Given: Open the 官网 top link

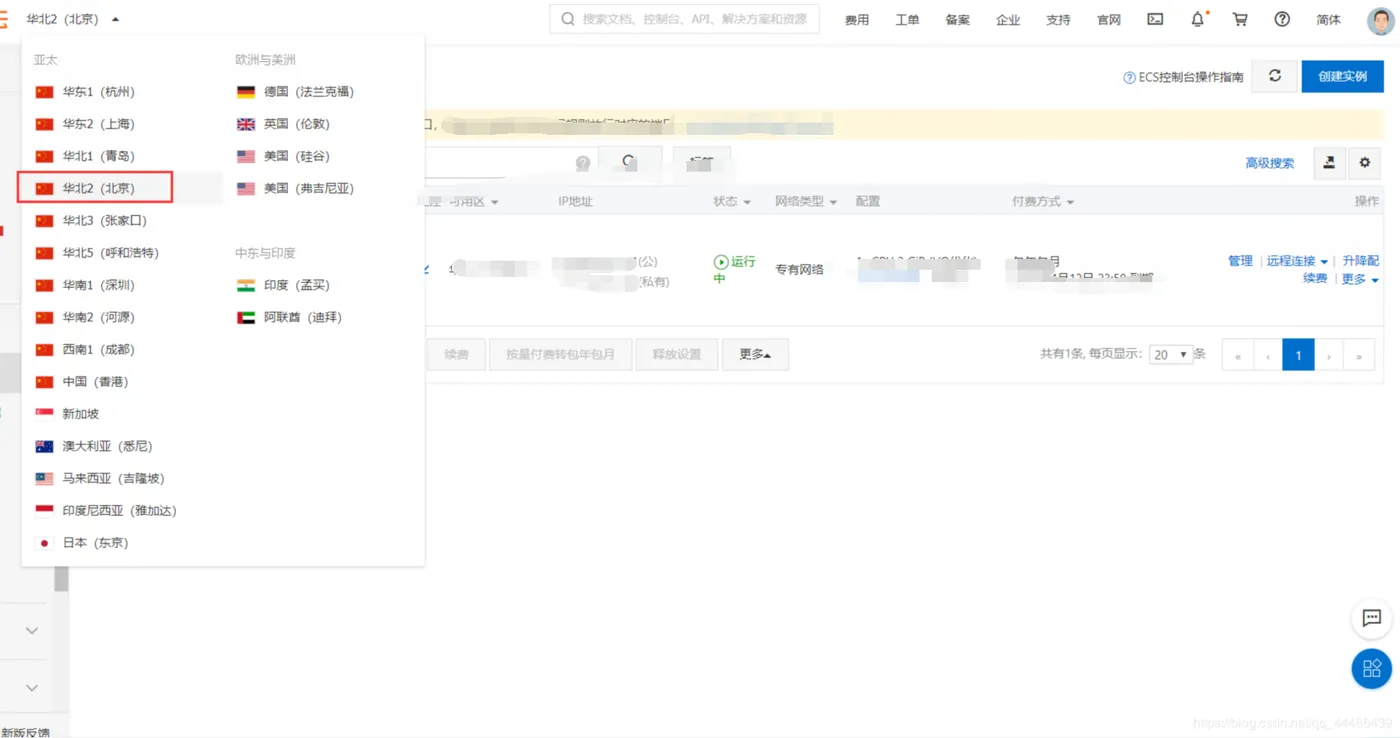Looking at the screenshot, I should click(1108, 20).
